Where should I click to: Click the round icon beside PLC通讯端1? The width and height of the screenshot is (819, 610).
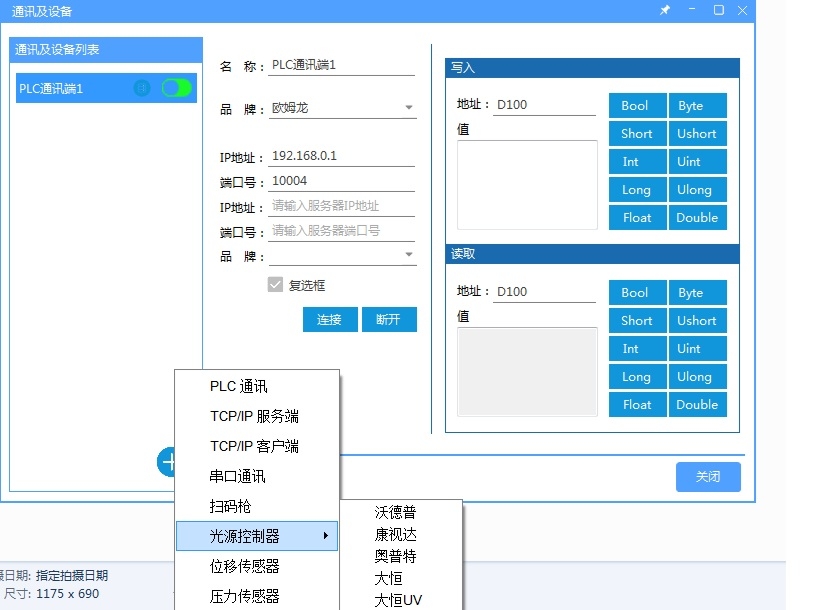(142, 88)
